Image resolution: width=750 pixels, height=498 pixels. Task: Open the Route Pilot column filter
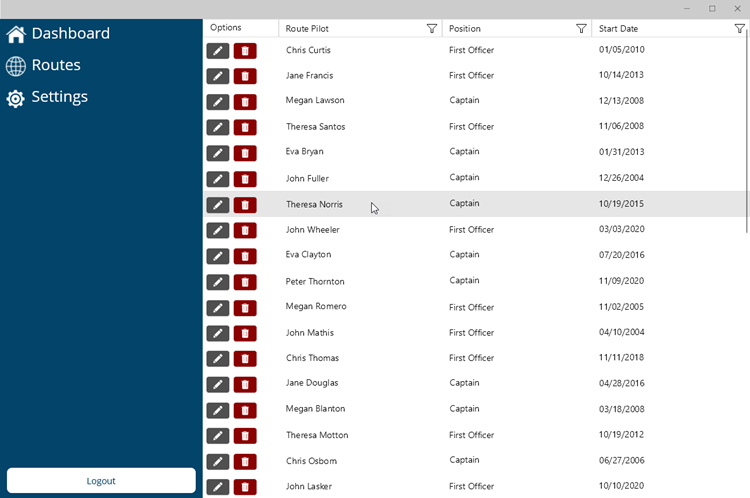click(431, 29)
